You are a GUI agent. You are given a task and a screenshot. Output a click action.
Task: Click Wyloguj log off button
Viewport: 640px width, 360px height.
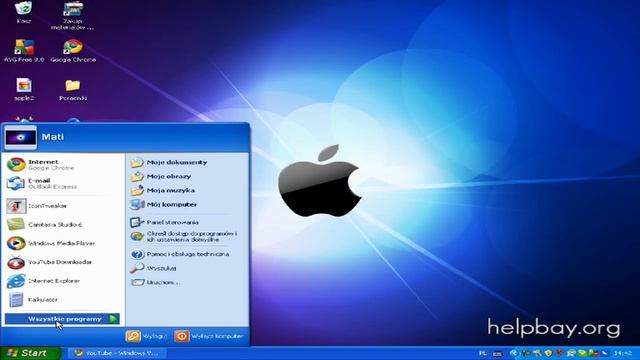(147, 336)
